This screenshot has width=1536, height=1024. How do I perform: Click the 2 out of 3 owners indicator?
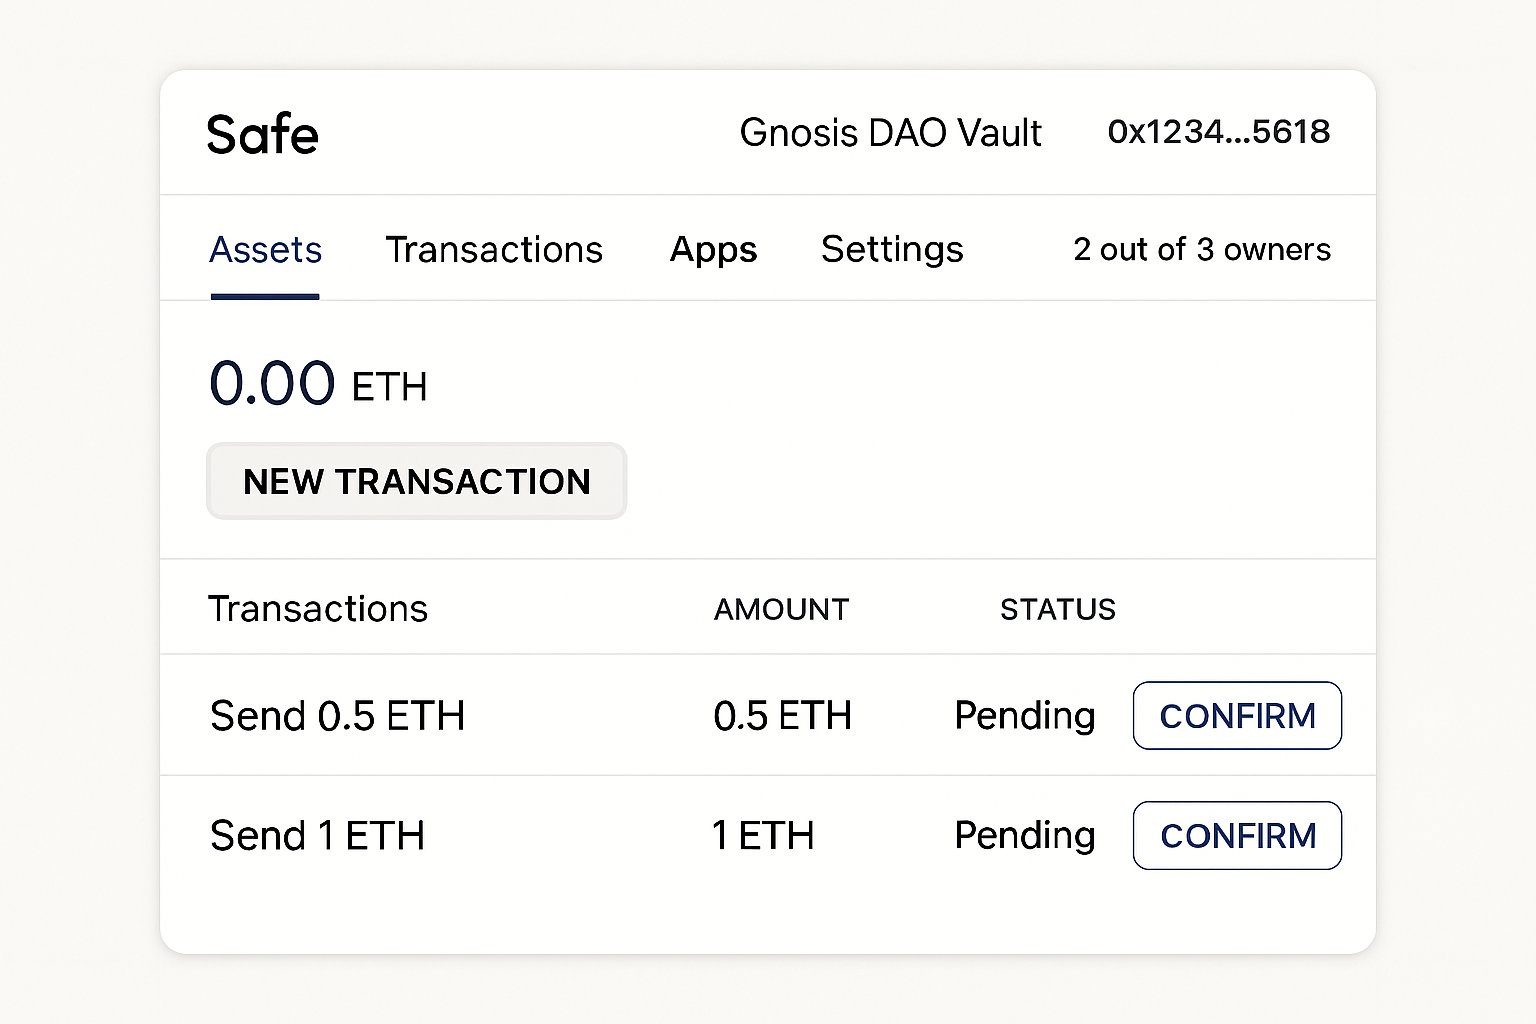(x=1201, y=250)
